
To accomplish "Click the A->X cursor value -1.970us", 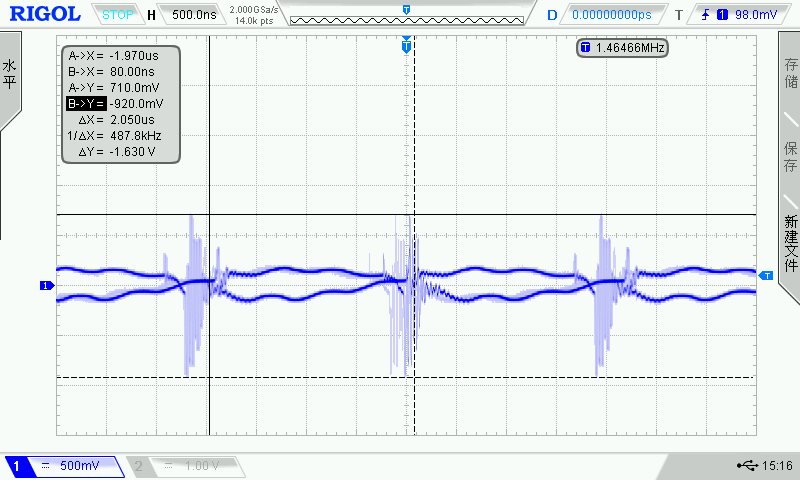I will tap(134, 56).
